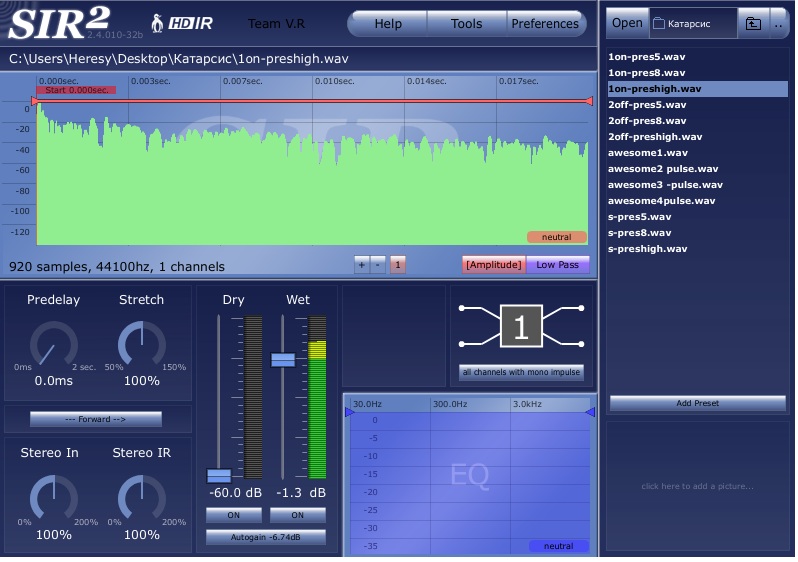
Task: Click the right red envelope handle
Action: pyautogui.click(x=589, y=101)
